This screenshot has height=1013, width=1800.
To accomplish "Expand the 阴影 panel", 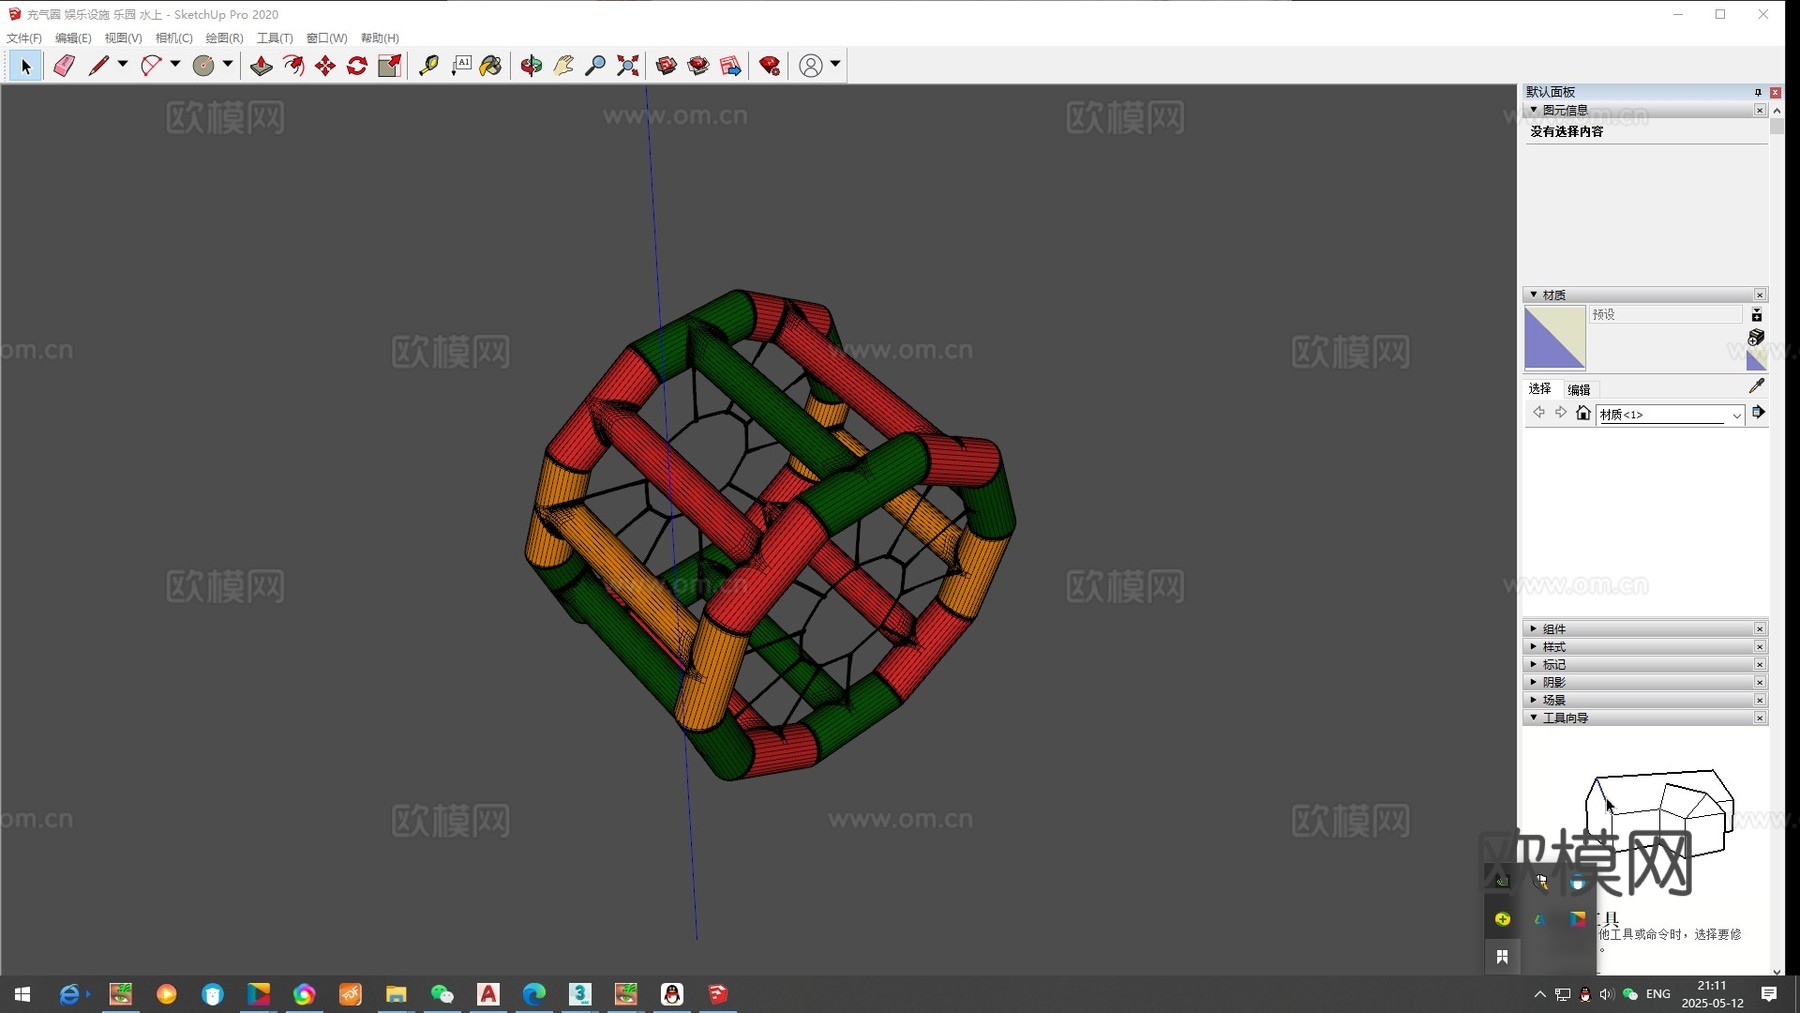I will coord(1534,682).
